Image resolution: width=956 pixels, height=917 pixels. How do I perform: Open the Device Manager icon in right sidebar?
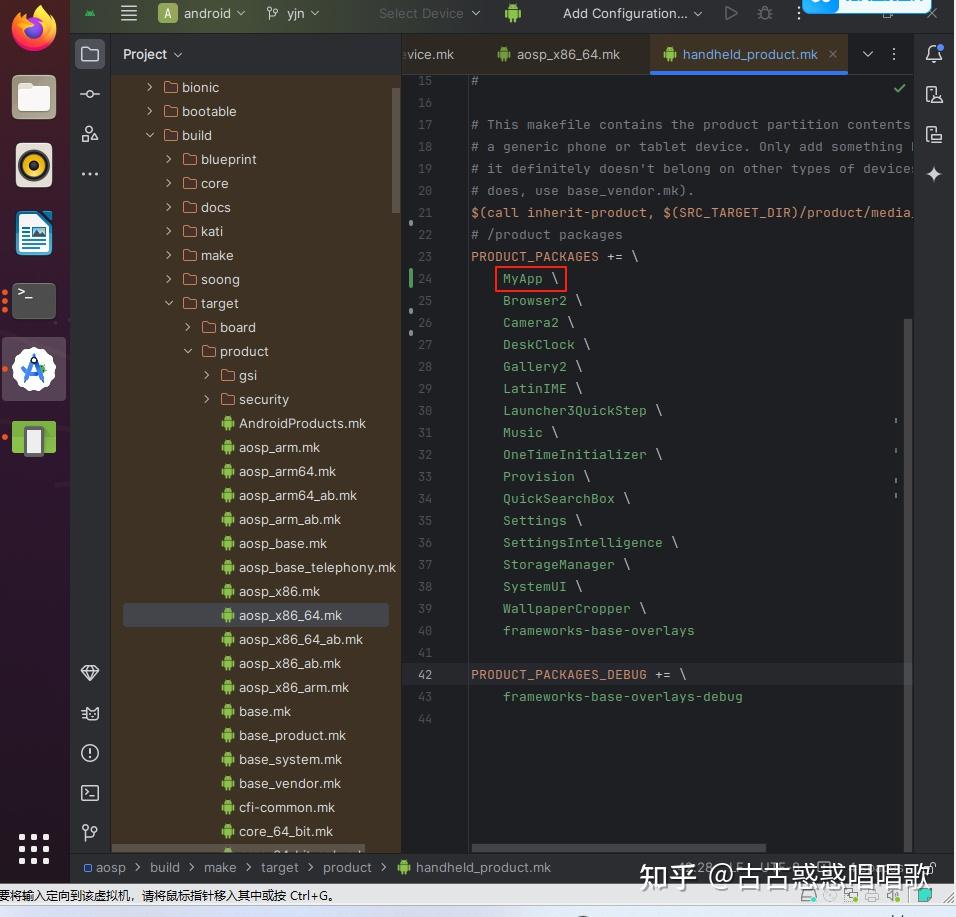pos(934,95)
